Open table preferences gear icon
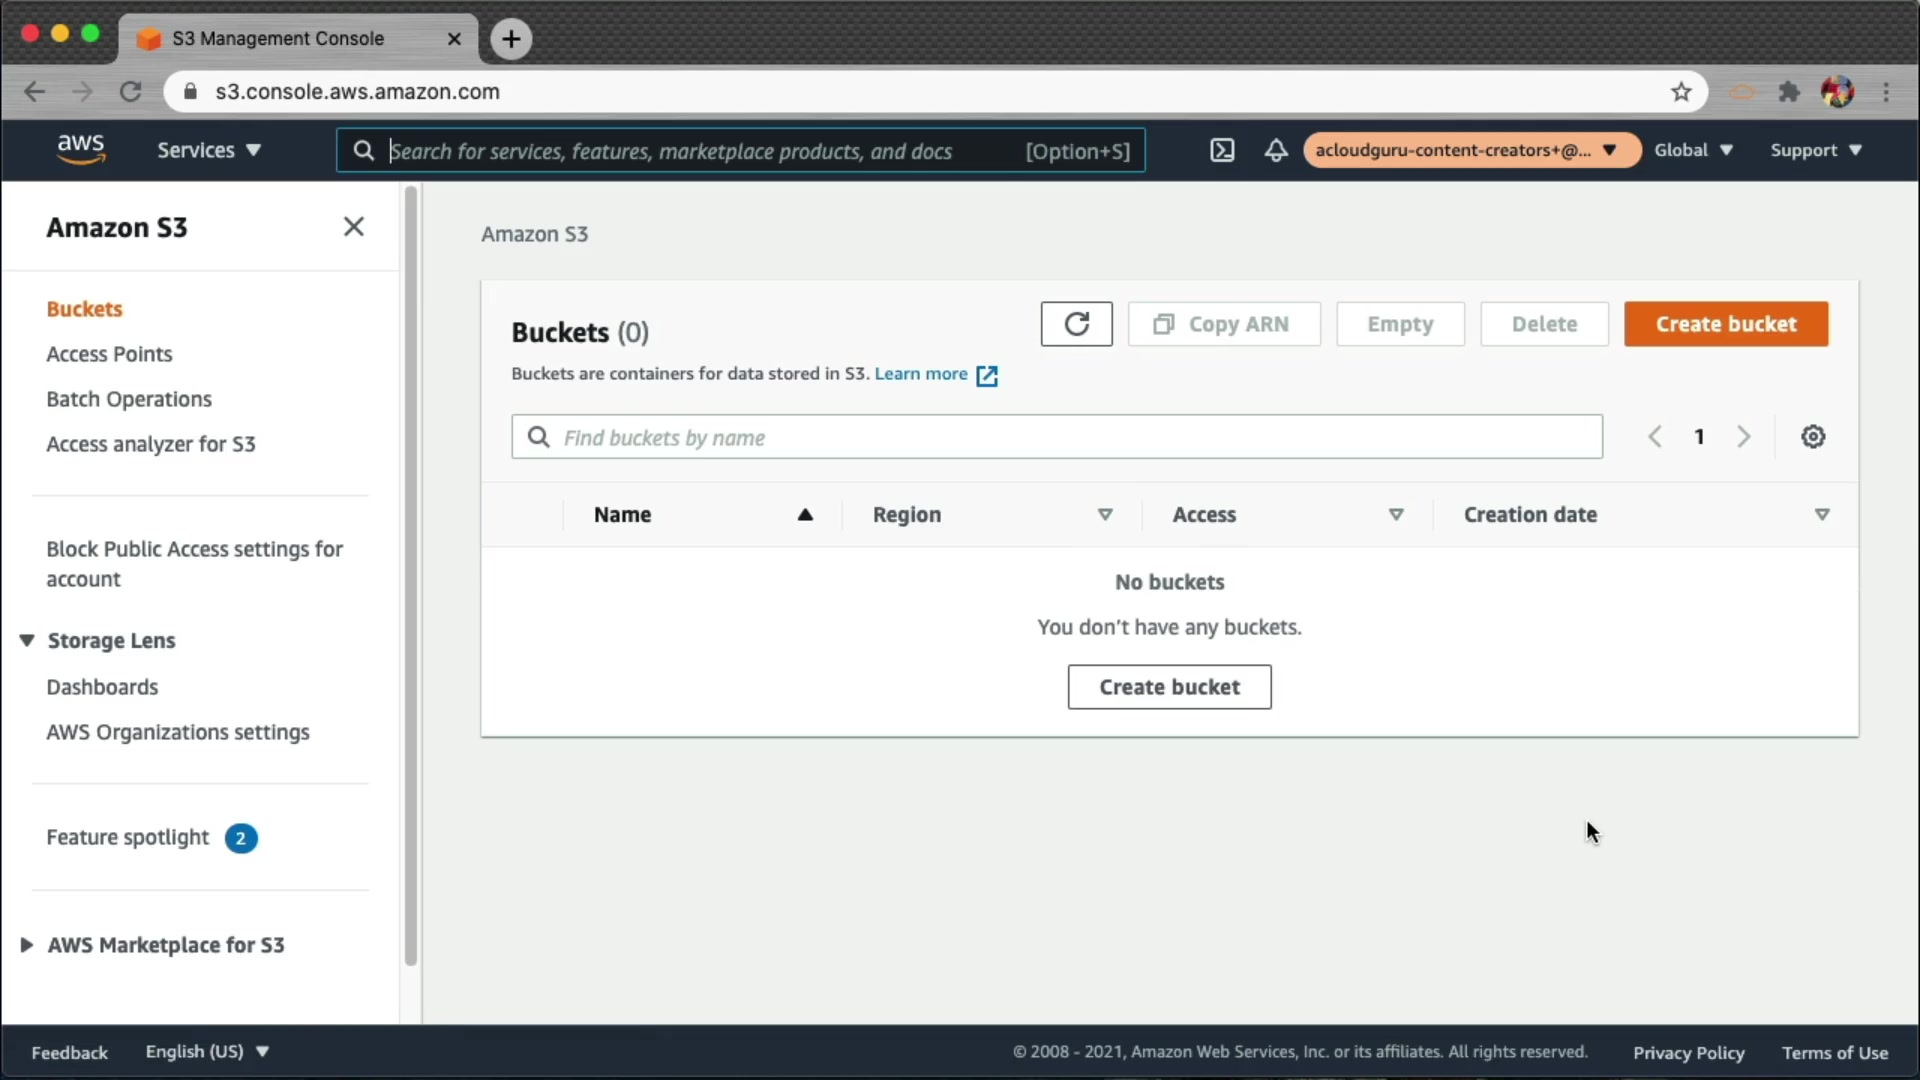1920x1080 pixels. [x=1813, y=437]
